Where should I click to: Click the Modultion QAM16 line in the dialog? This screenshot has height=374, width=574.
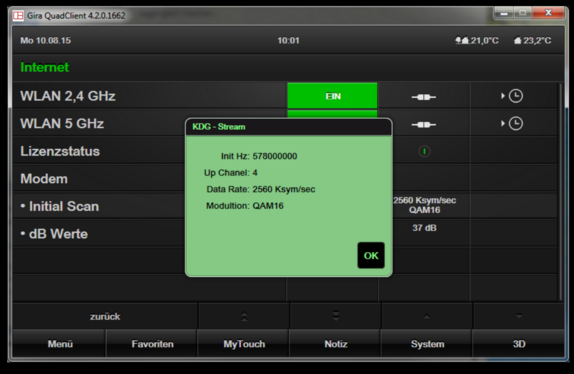(245, 206)
